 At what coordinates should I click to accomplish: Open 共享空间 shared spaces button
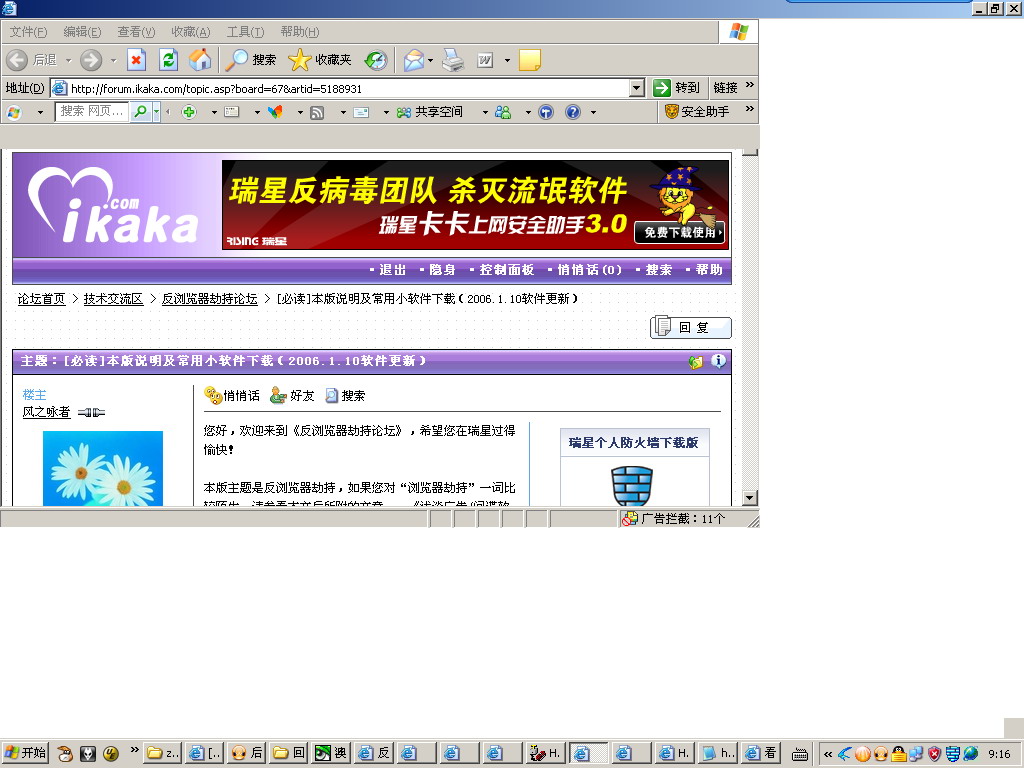tap(430, 112)
